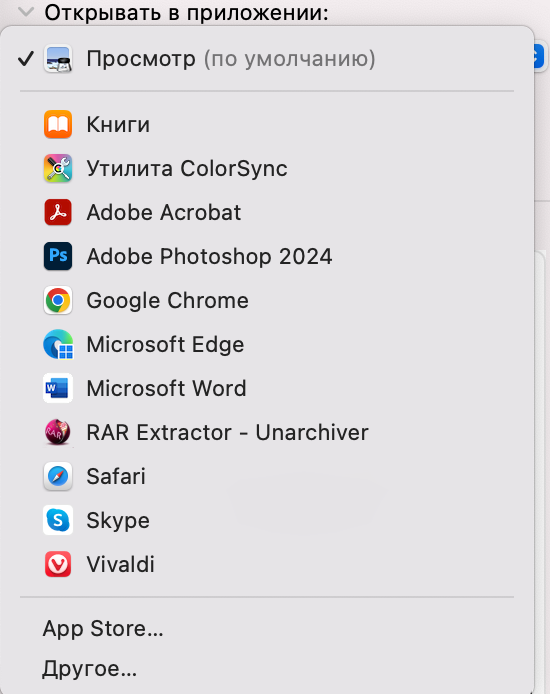This screenshot has width=550, height=694.
Task: Choose RAR Extractor - Unarchiver entry
Action: click(x=267, y=432)
